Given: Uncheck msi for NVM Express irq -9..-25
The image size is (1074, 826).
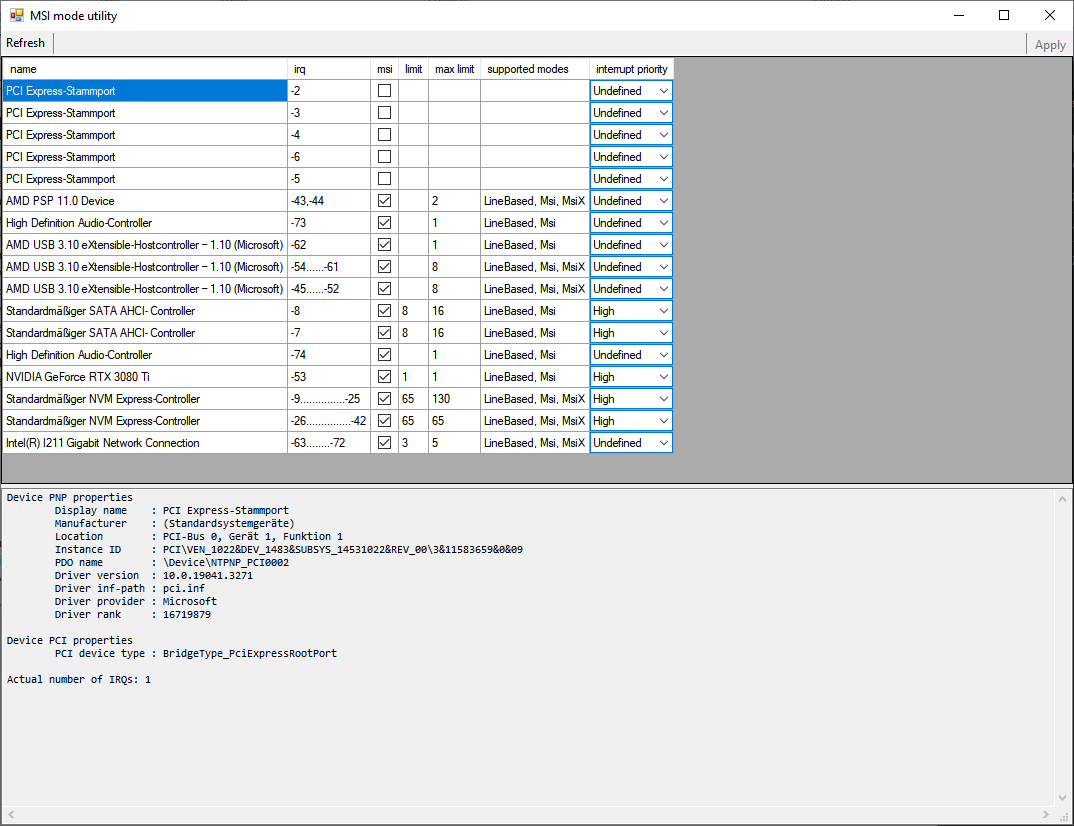Looking at the screenshot, I should (385, 399).
